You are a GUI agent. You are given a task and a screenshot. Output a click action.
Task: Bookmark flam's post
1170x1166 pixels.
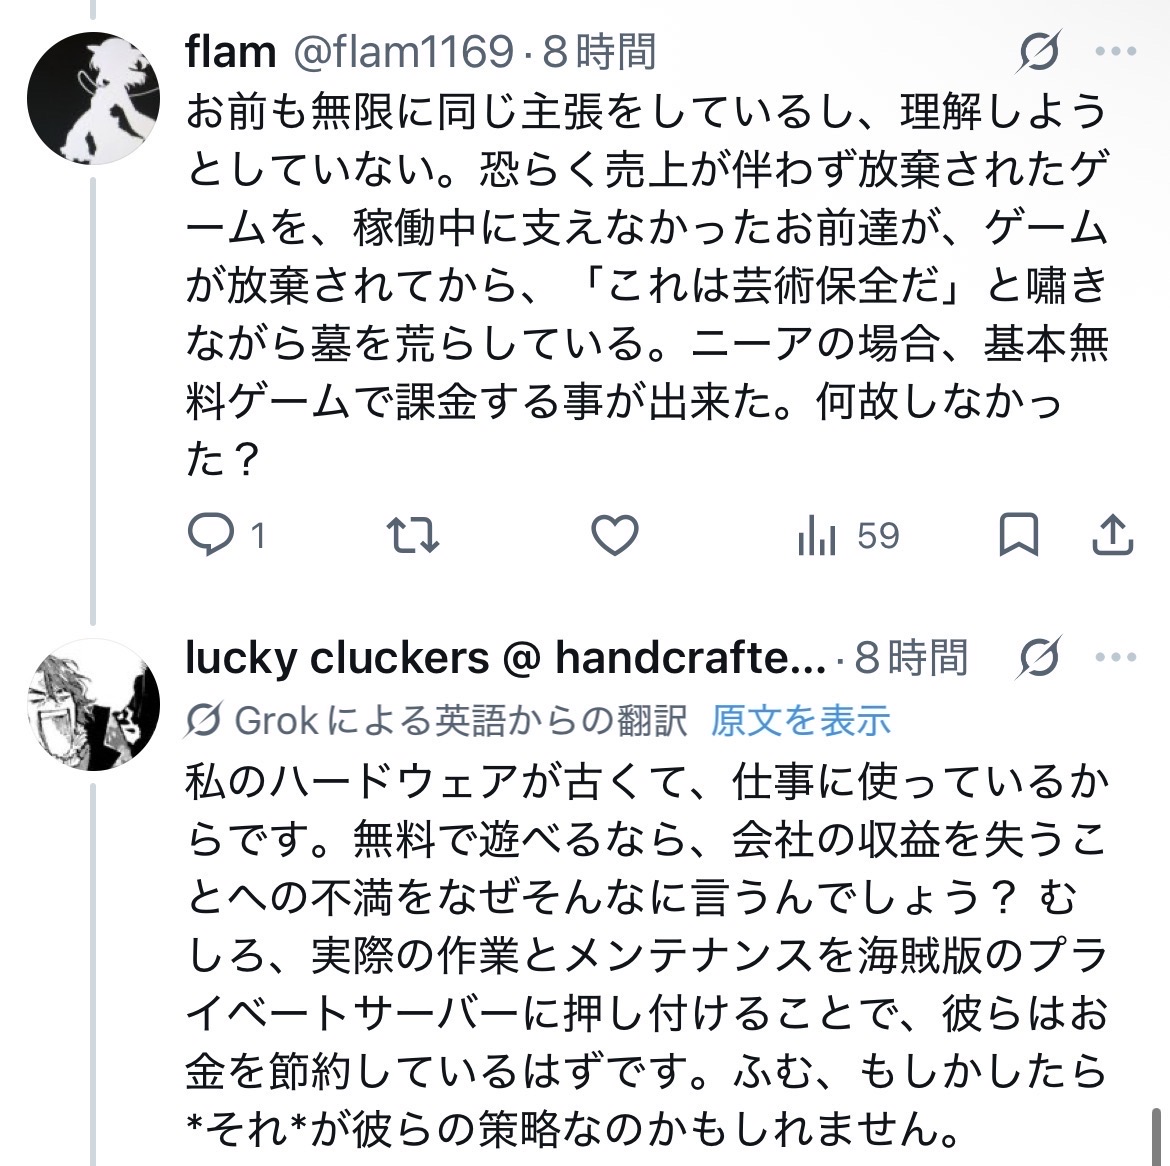(1019, 536)
